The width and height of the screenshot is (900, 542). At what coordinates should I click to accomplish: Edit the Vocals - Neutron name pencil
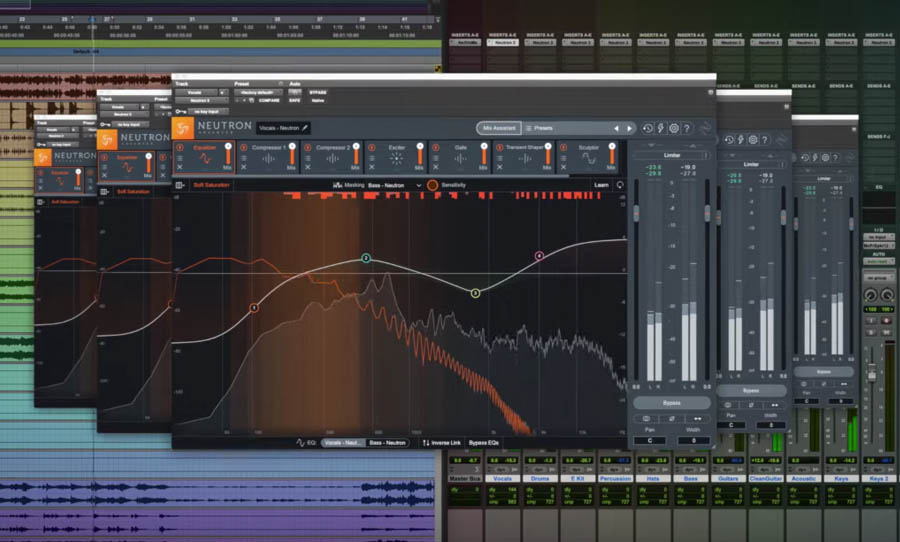pyautogui.click(x=305, y=127)
